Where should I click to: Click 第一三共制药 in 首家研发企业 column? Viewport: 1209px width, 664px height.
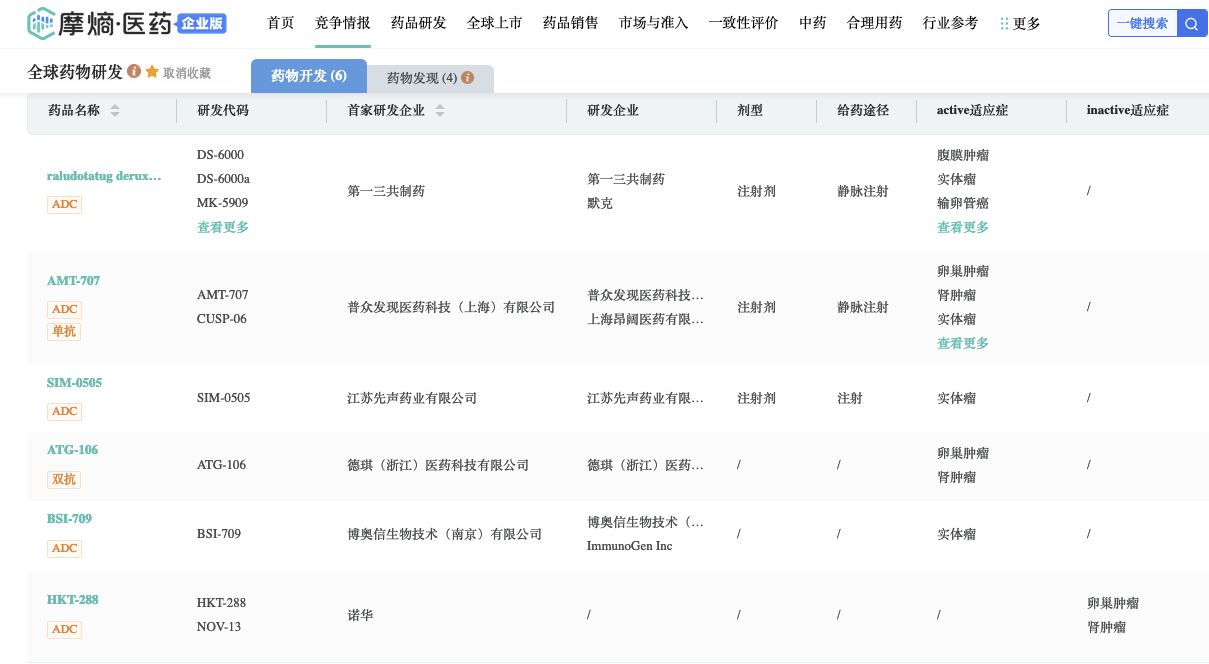coord(386,191)
